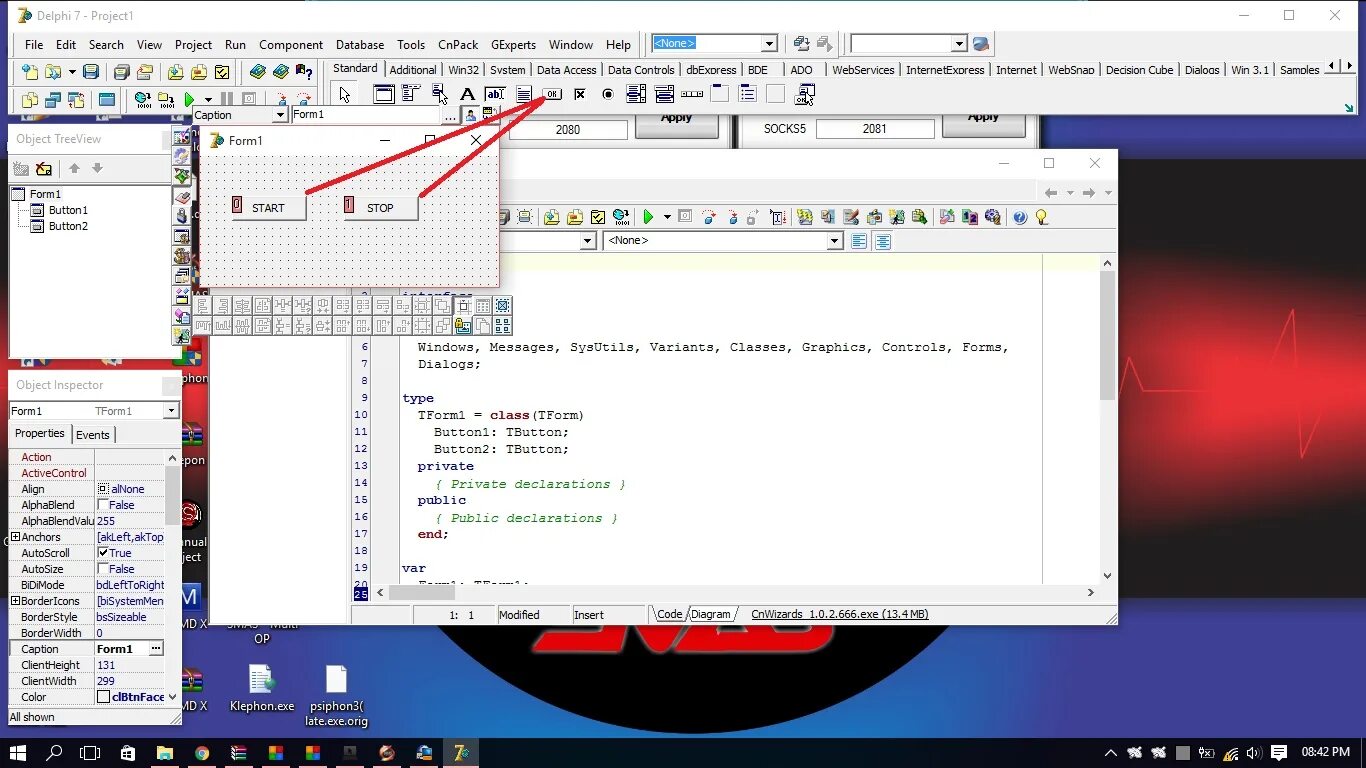Image resolution: width=1366 pixels, height=768 pixels.
Task: Expand the Anchors property
Action: (15, 537)
